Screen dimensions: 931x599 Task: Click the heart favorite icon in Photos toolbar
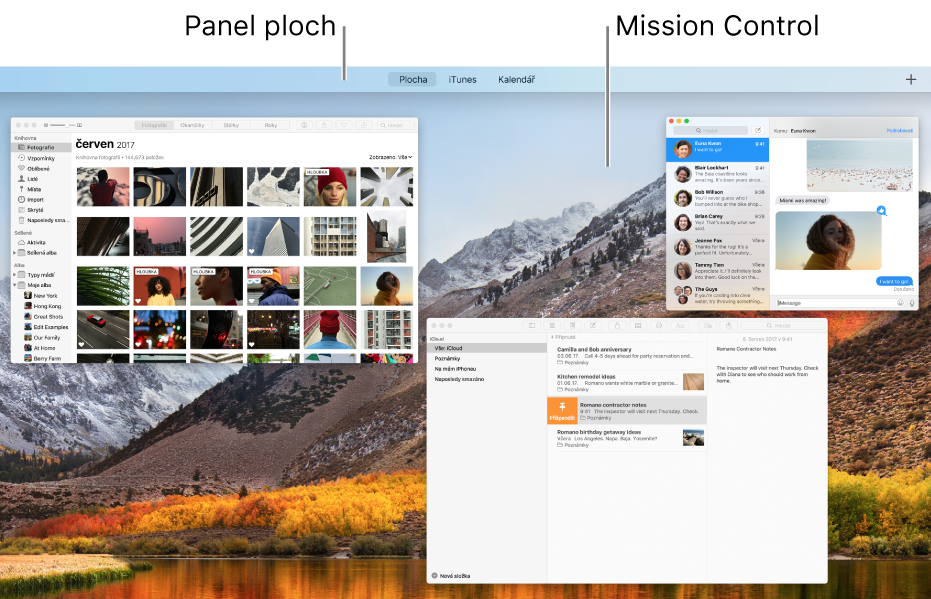(344, 125)
